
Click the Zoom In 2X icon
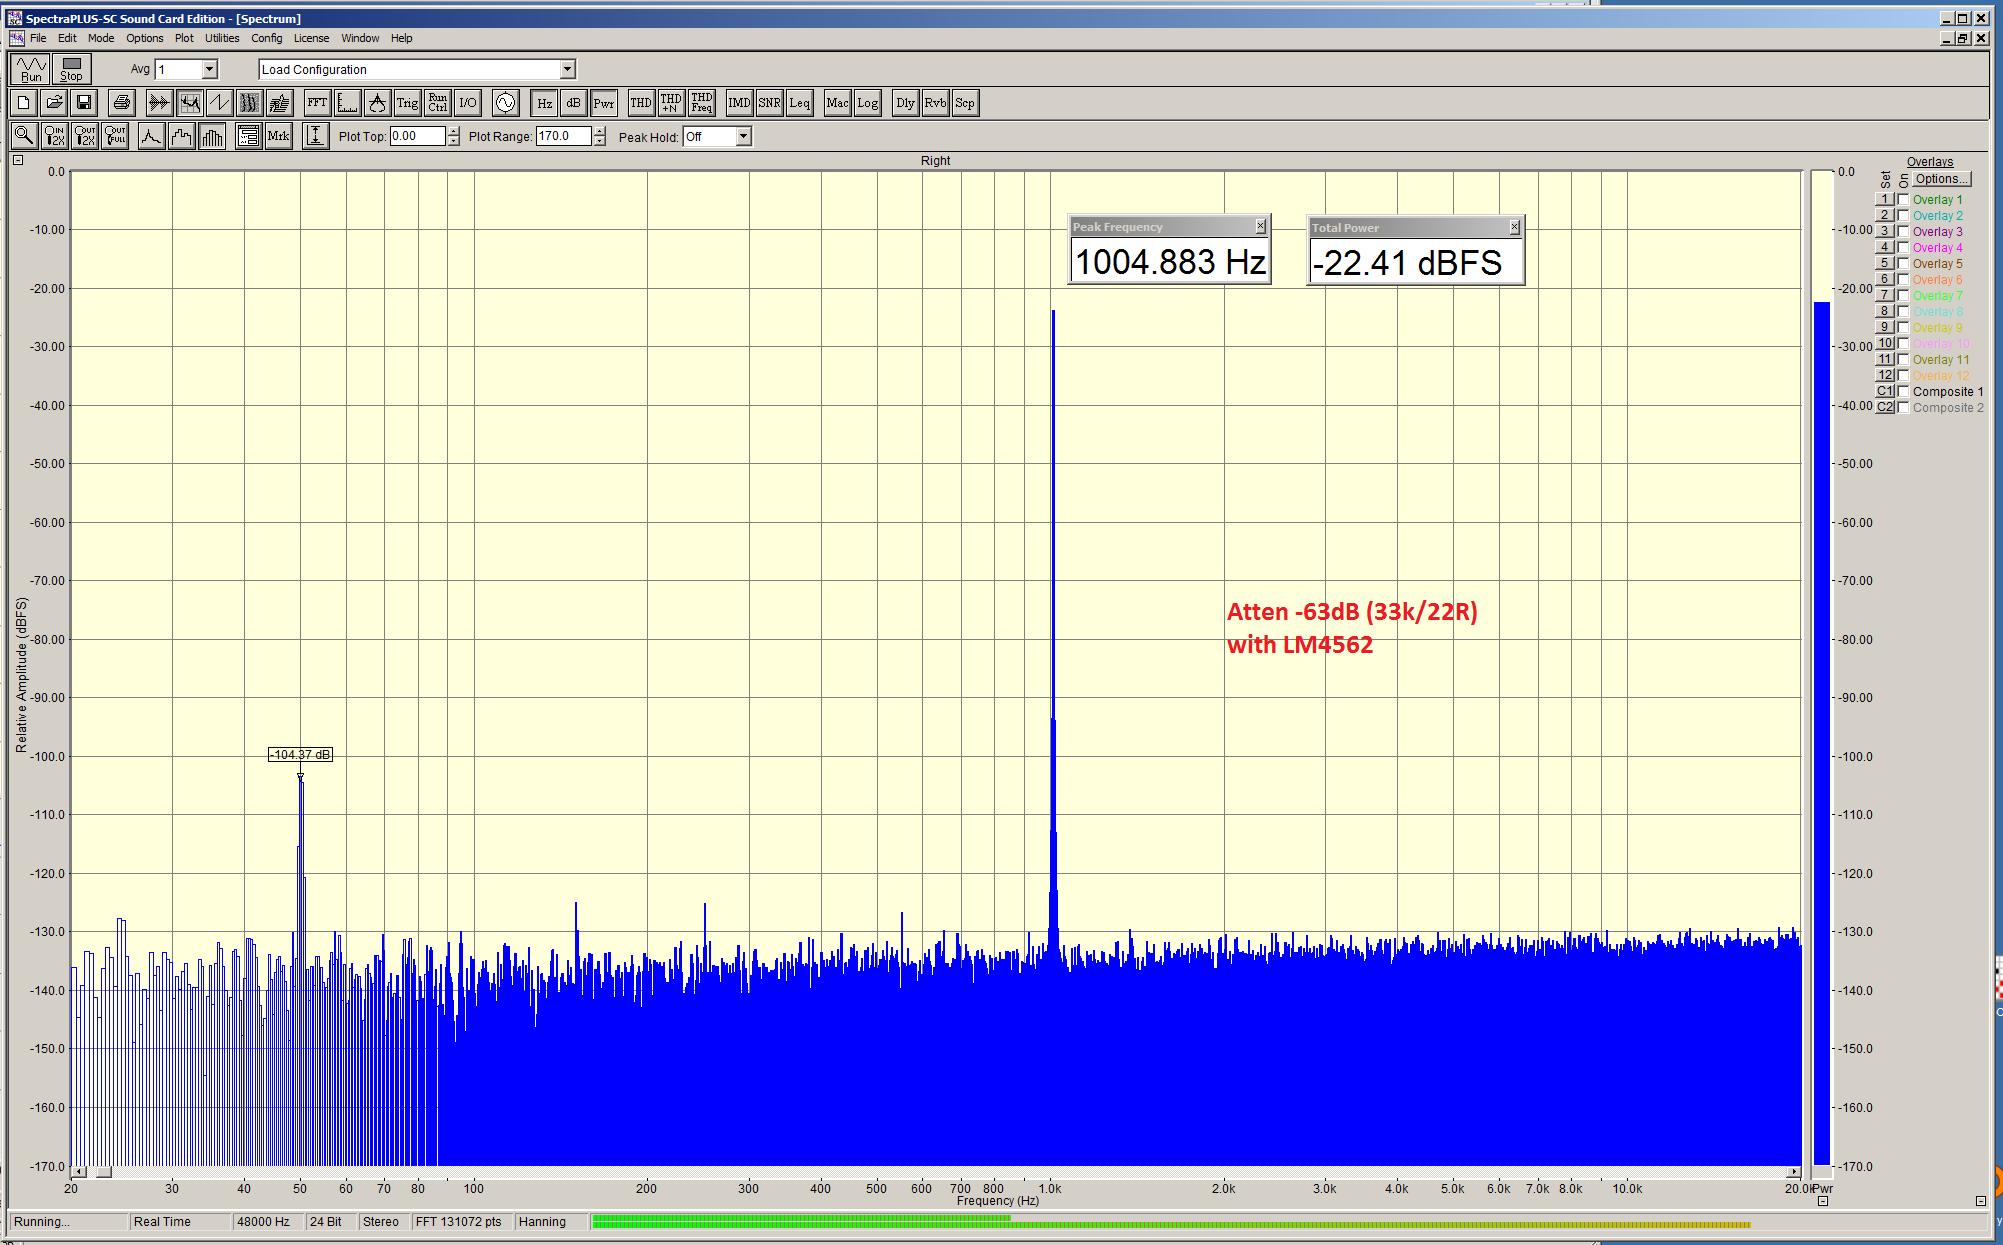tap(54, 136)
